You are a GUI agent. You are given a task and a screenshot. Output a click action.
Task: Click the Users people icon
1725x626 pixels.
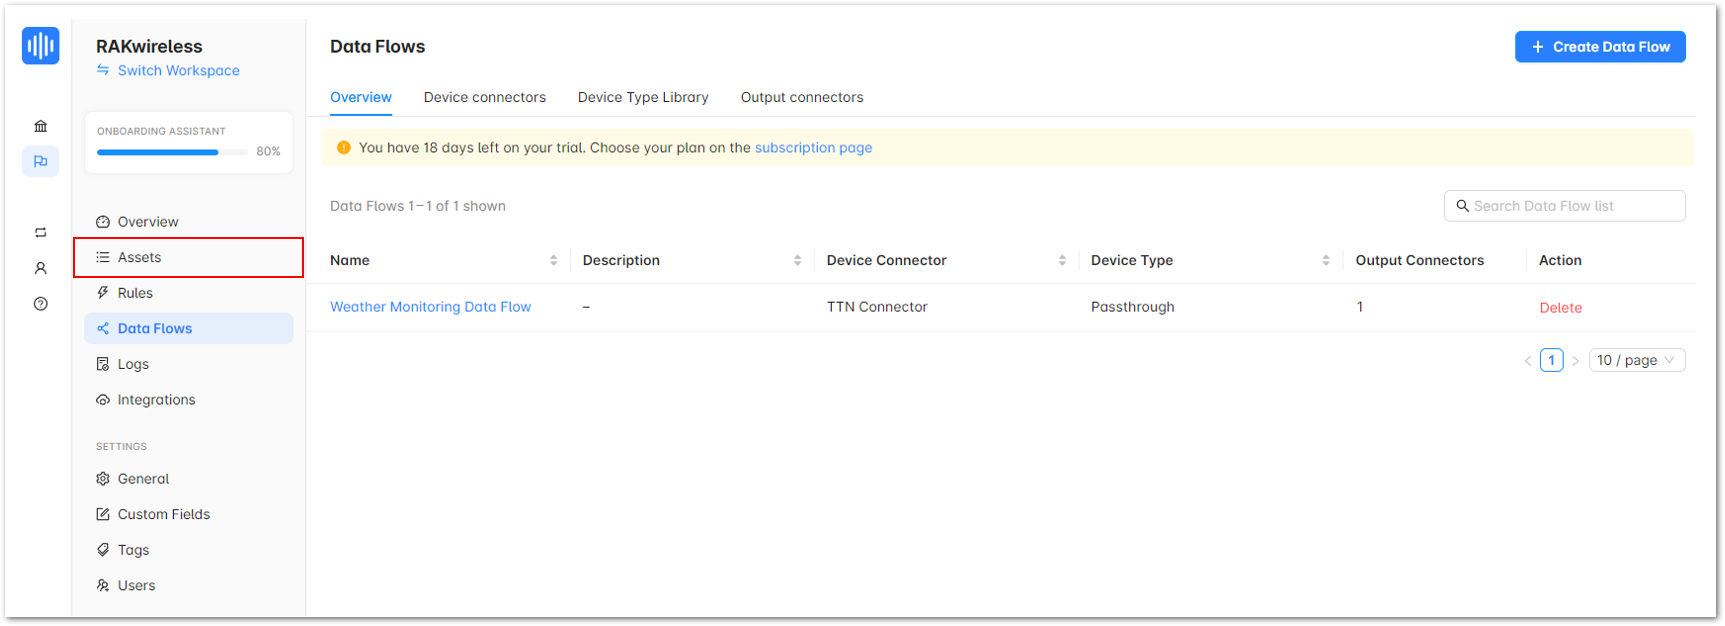103,586
